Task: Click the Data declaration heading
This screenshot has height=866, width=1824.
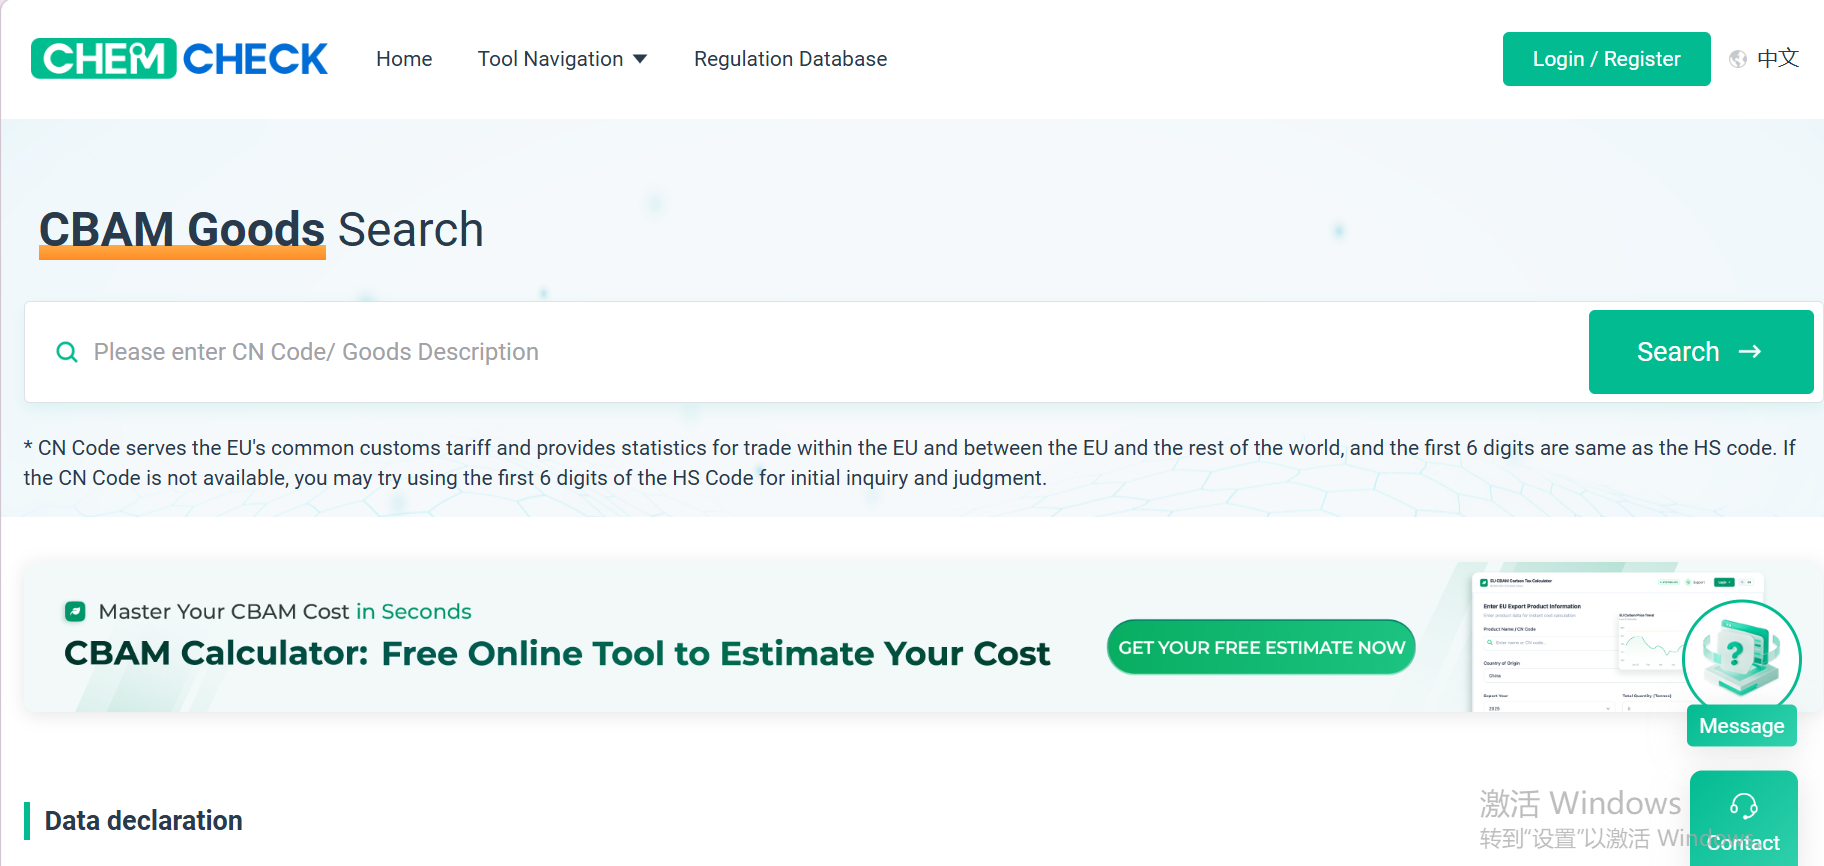Action: pyautogui.click(x=143, y=821)
